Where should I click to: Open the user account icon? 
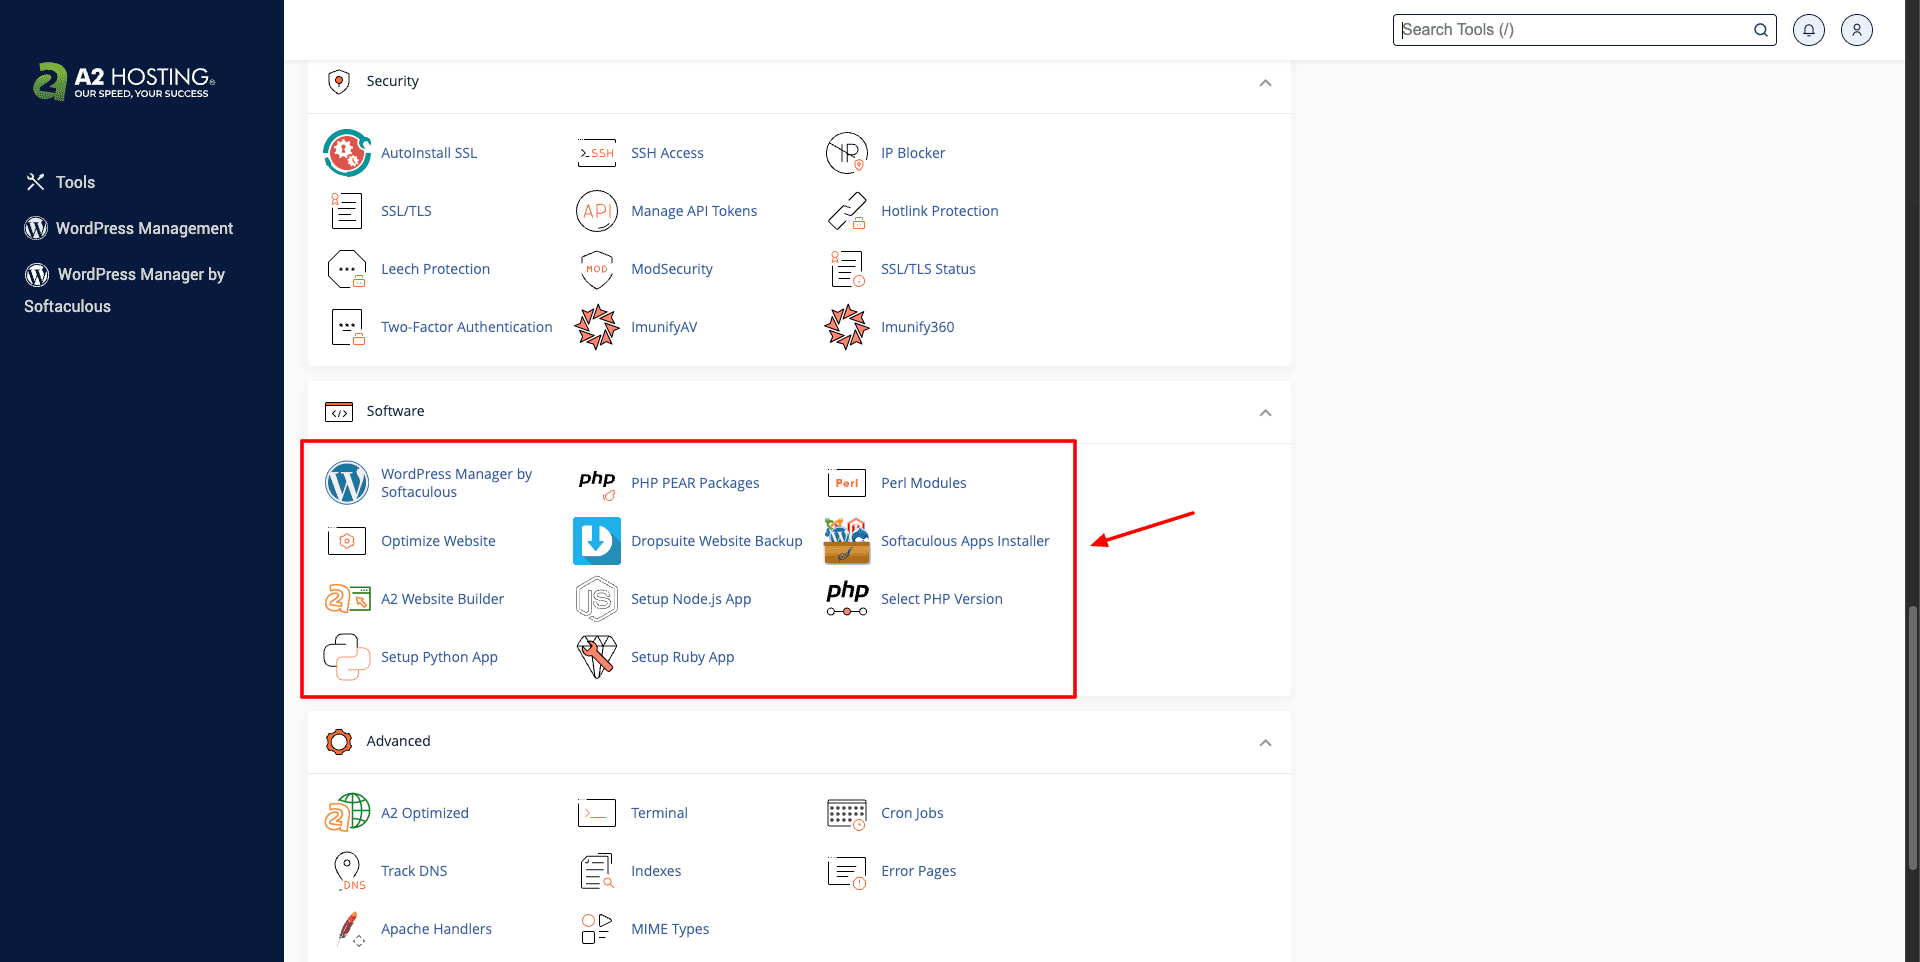(x=1857, y=30)
